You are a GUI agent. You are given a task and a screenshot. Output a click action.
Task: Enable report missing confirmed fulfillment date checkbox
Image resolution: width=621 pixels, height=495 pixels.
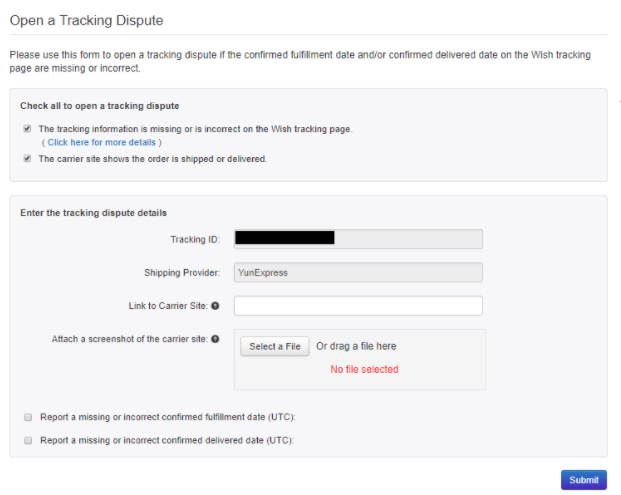tap(27, 416)
